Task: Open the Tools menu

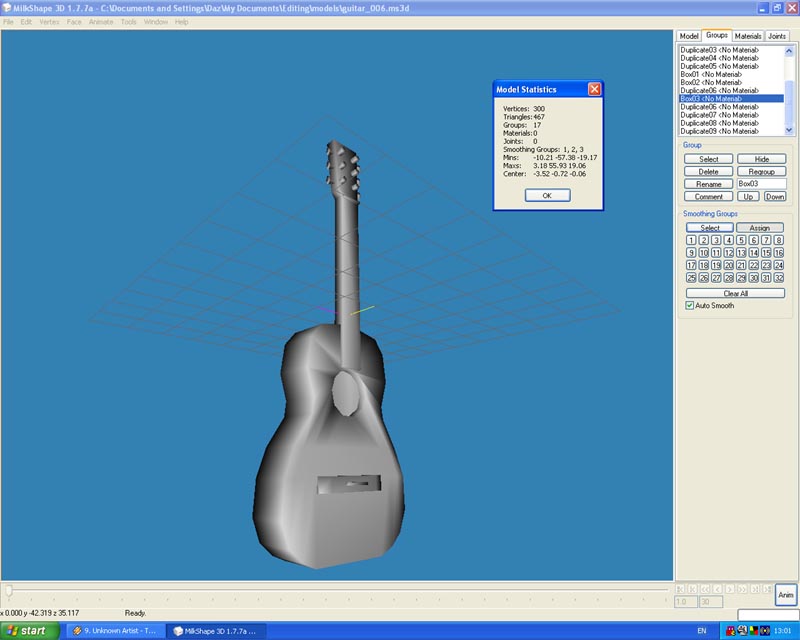Action: tap(129, 22)
